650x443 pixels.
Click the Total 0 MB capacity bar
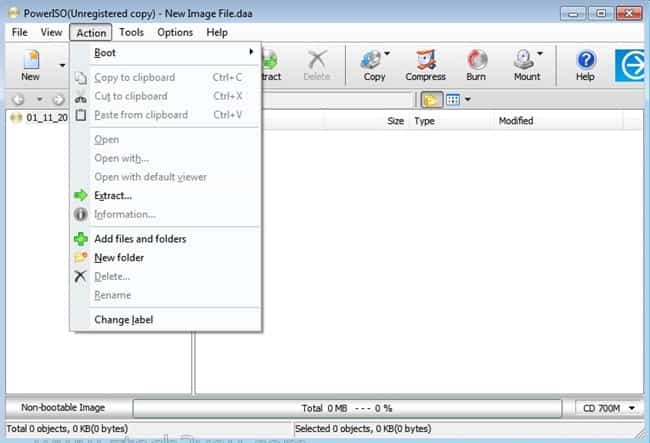347,409
